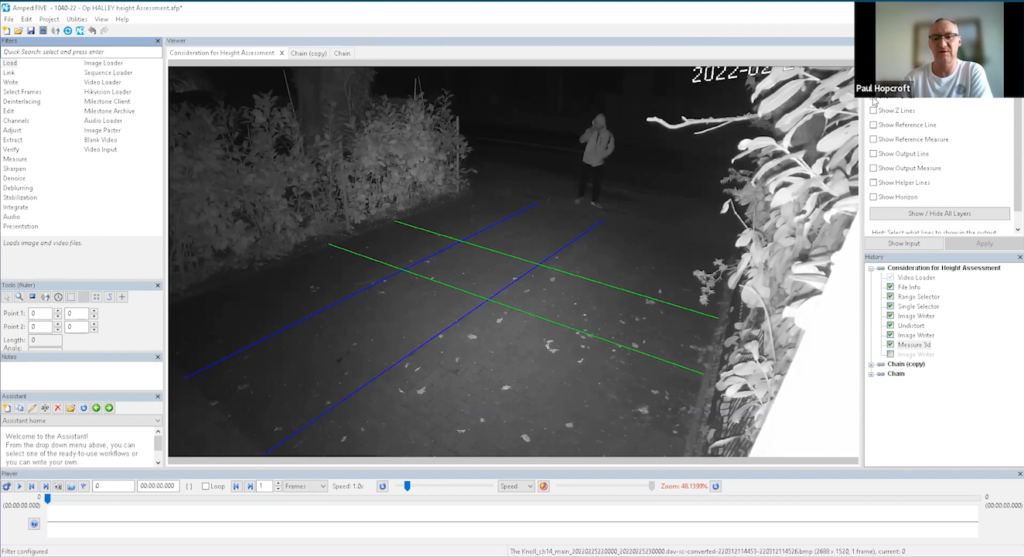Click the Show / Hide All Layers button

[x=939, y=214]
